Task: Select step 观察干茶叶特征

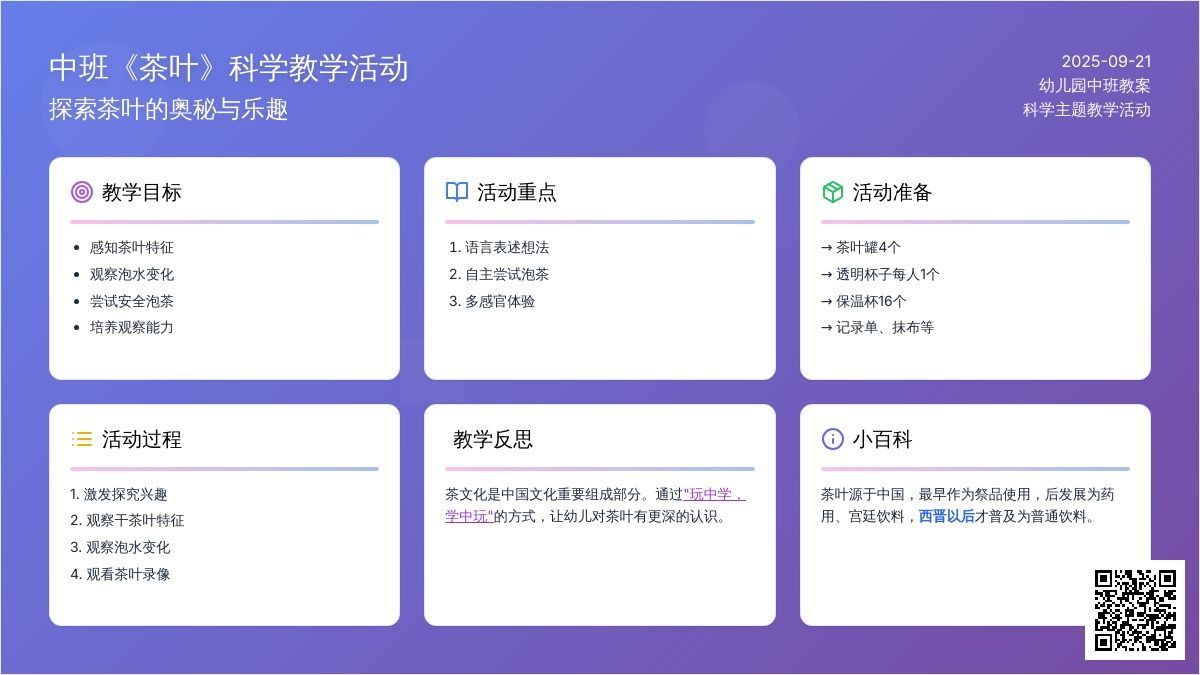Action: point(134,520)
